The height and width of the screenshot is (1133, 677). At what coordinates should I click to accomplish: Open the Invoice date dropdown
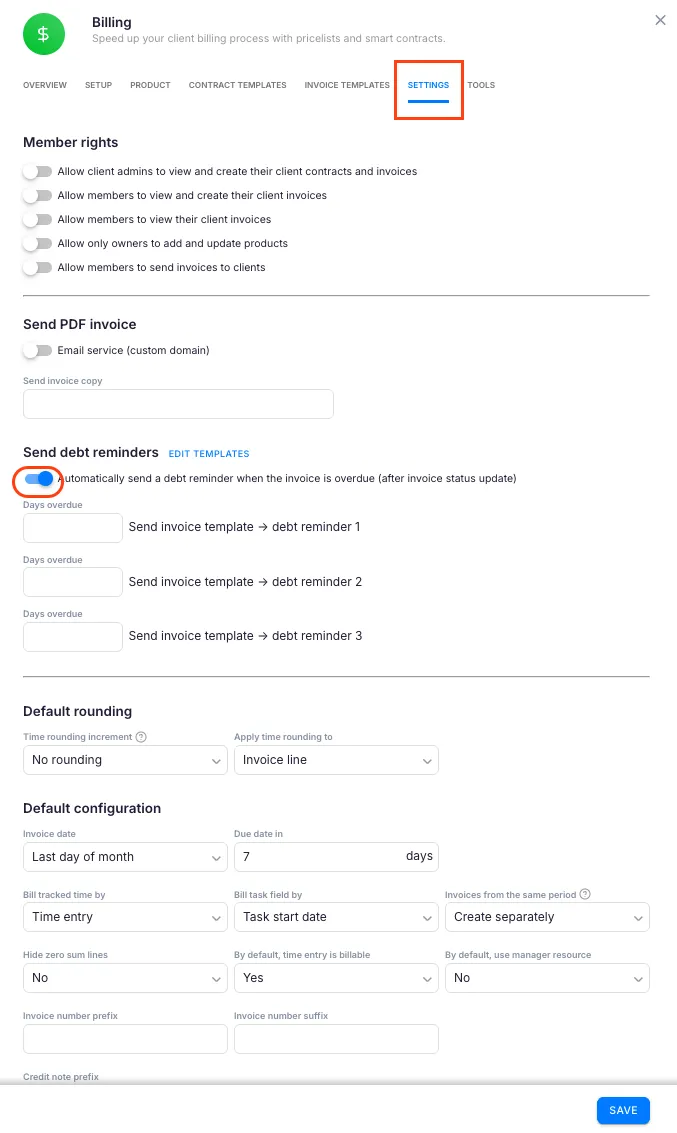tap(124, 856)
